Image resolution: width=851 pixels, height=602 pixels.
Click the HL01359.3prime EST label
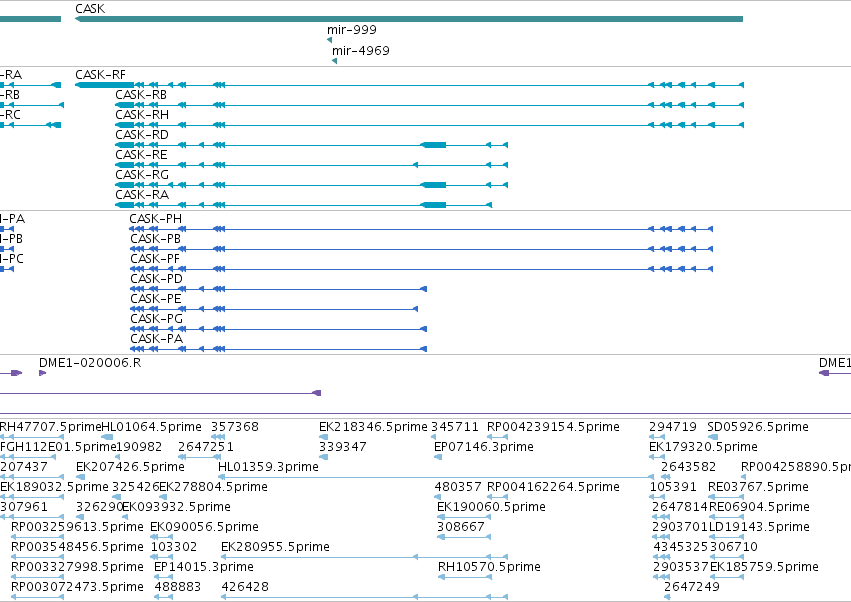[268, 467]
